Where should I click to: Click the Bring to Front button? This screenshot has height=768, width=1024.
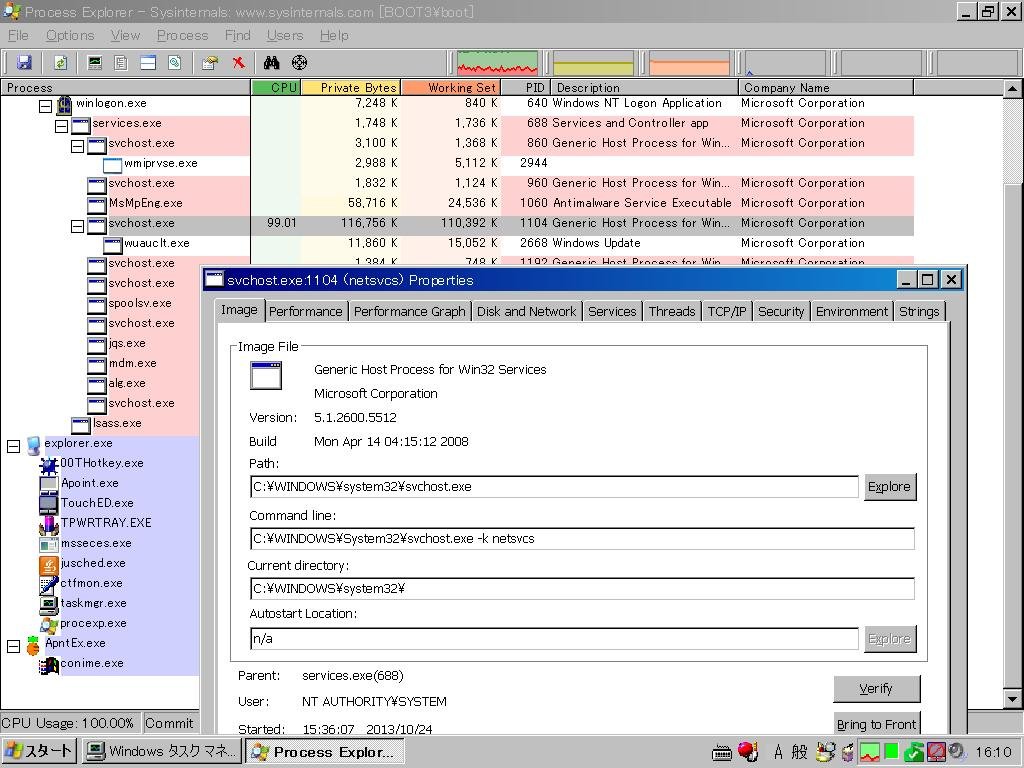click(876, 724)
